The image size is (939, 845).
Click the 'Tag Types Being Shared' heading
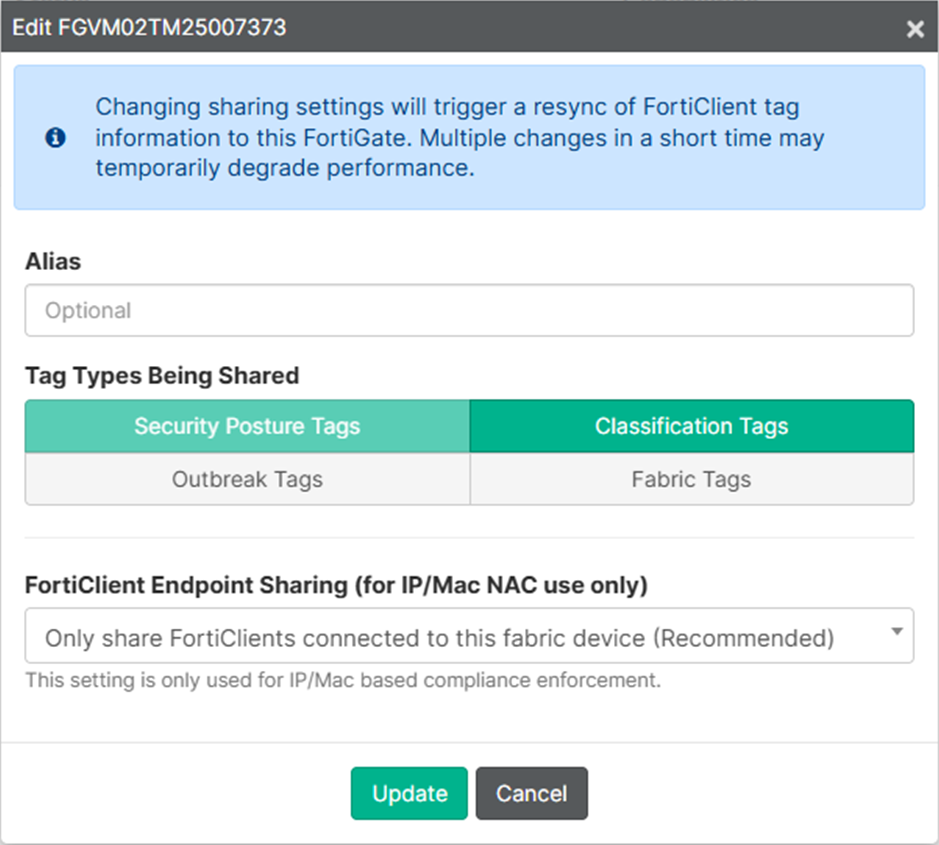coord(162,375)
